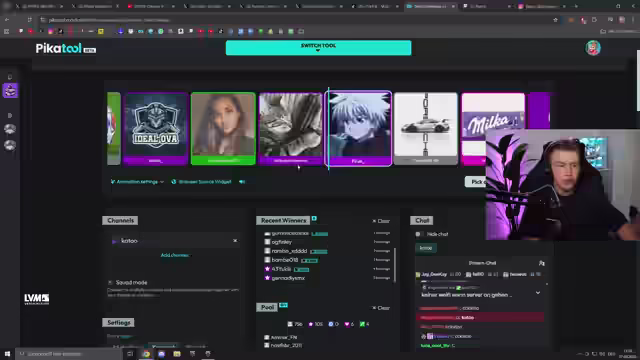Open the Browser Source Widget link
Viewport: 640px width, 360px height.
point(201,182)
